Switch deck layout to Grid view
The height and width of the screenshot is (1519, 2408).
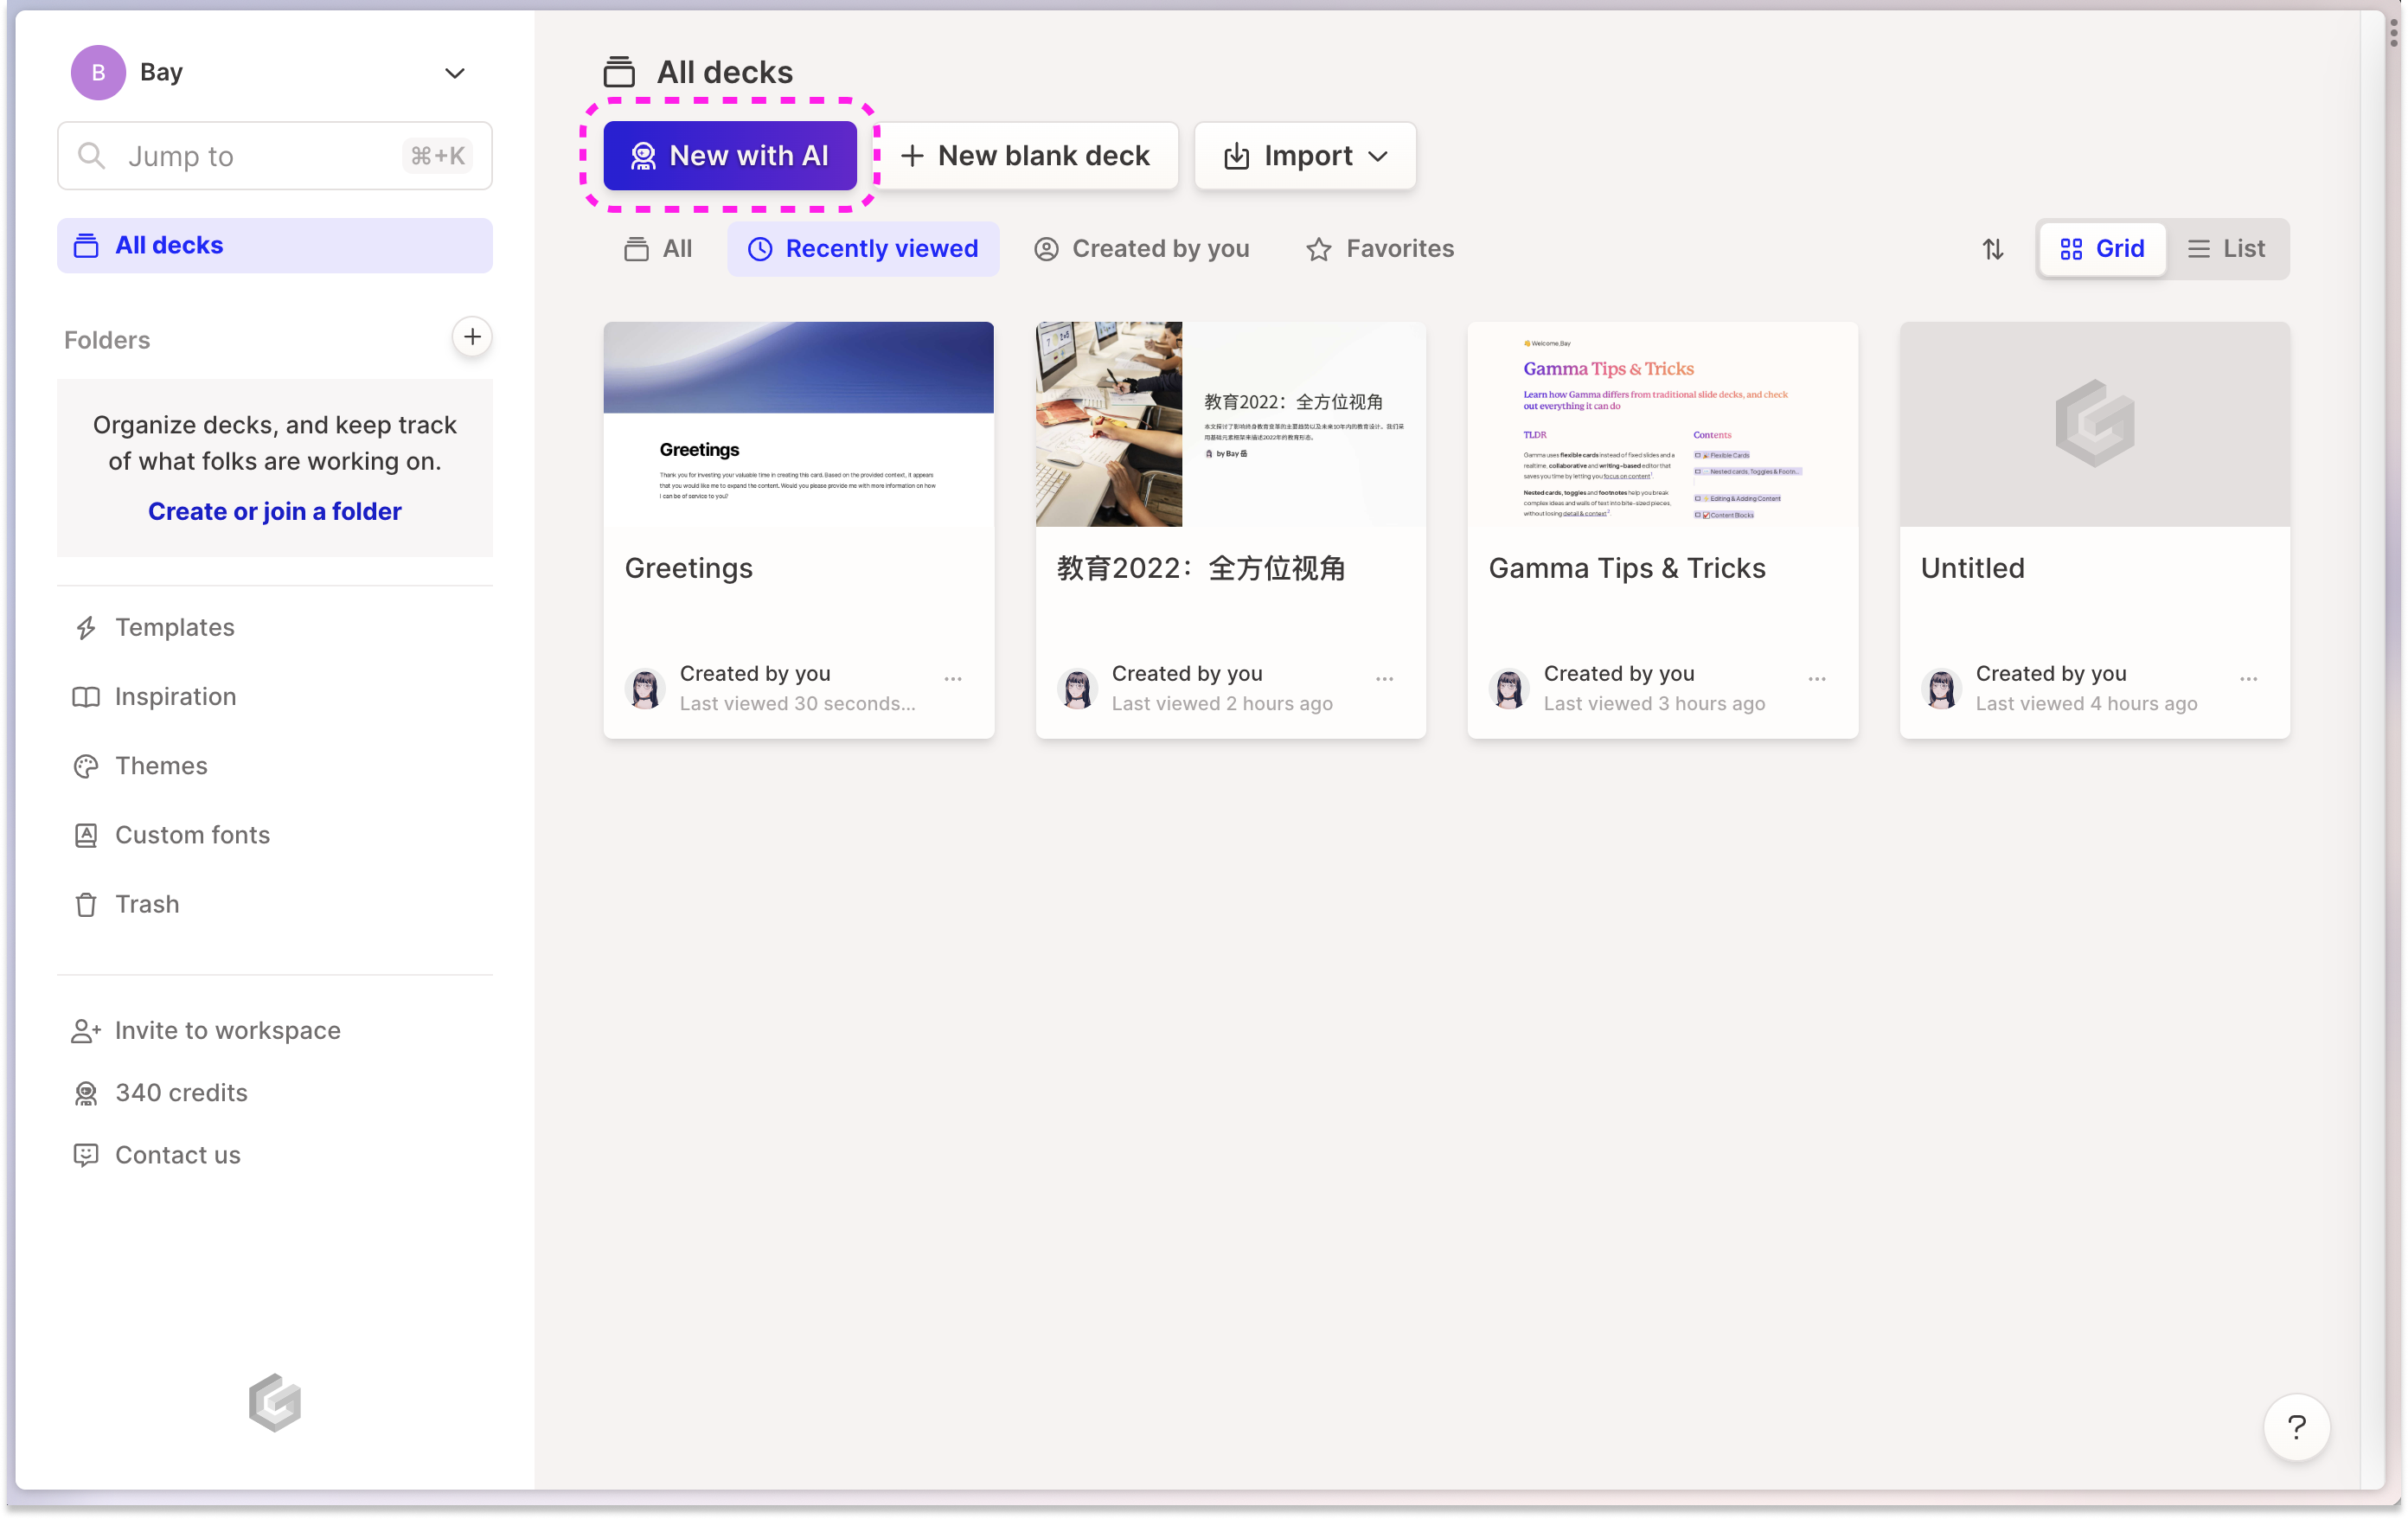(x=2102, y=249)
